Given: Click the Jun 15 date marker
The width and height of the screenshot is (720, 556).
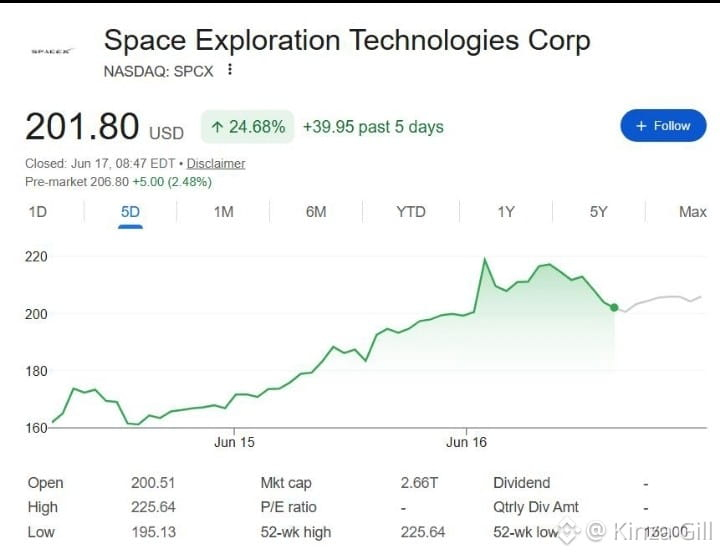Looking at the screenshot, I should point(234,442).
